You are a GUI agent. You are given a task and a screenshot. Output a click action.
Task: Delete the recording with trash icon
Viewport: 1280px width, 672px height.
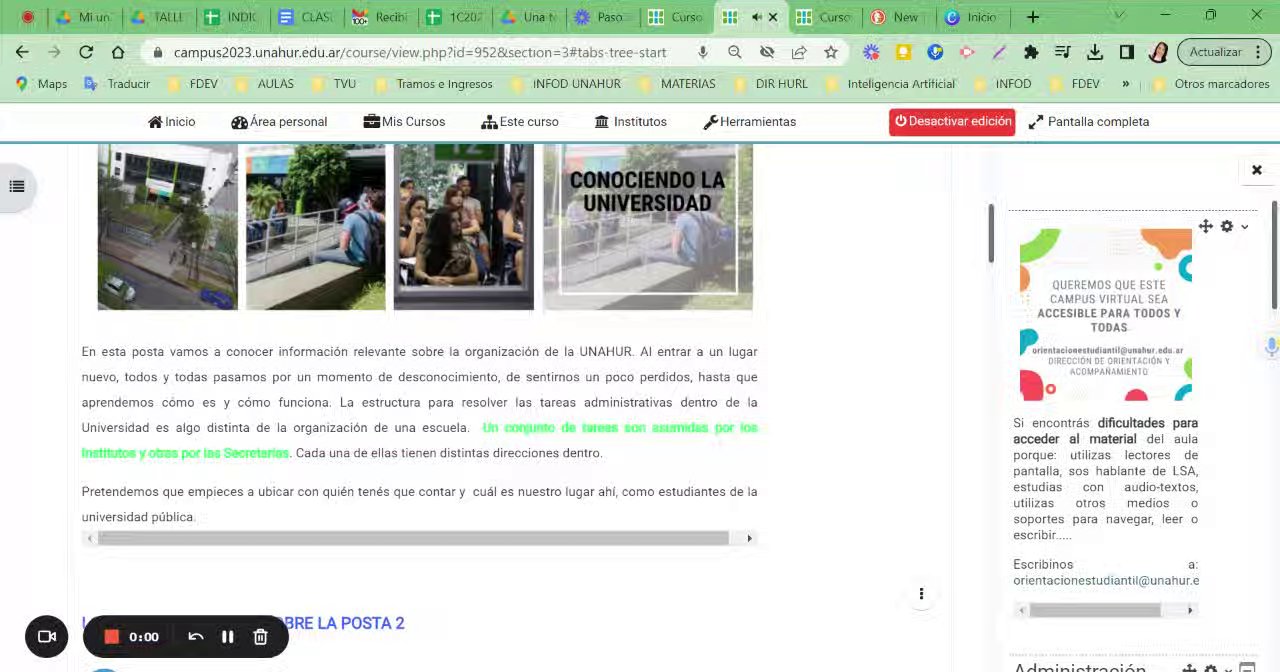pos(260,636)
